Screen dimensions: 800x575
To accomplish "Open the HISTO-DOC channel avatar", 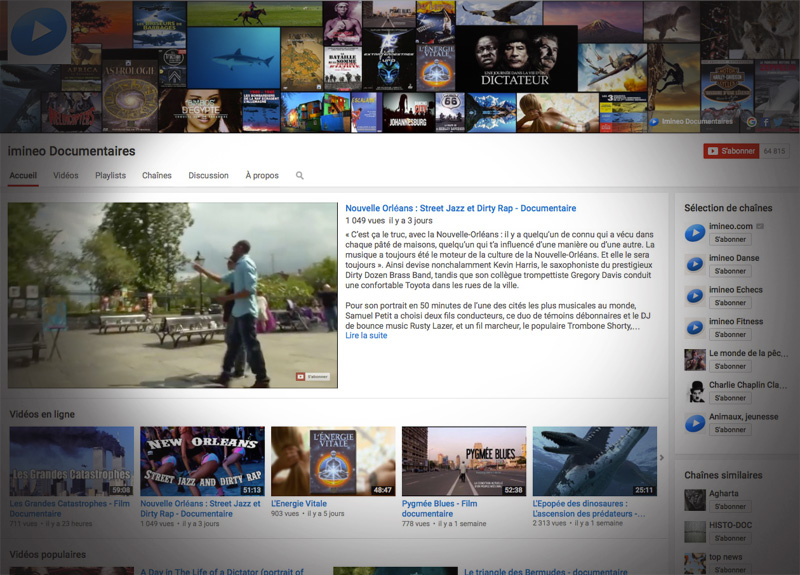I will 694,532.
